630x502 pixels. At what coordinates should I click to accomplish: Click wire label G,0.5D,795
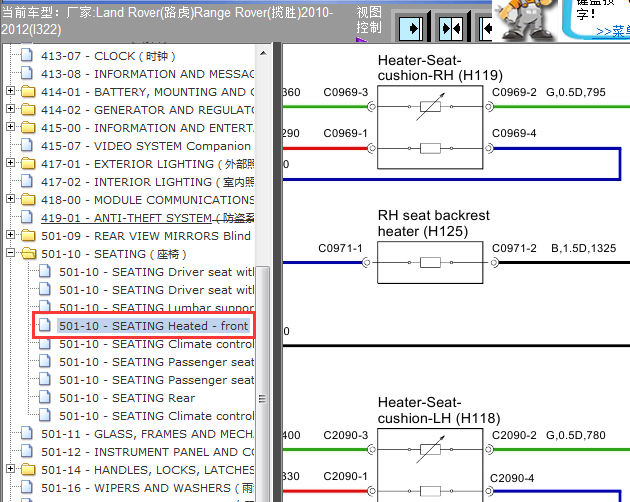click(x=575, y=92)
